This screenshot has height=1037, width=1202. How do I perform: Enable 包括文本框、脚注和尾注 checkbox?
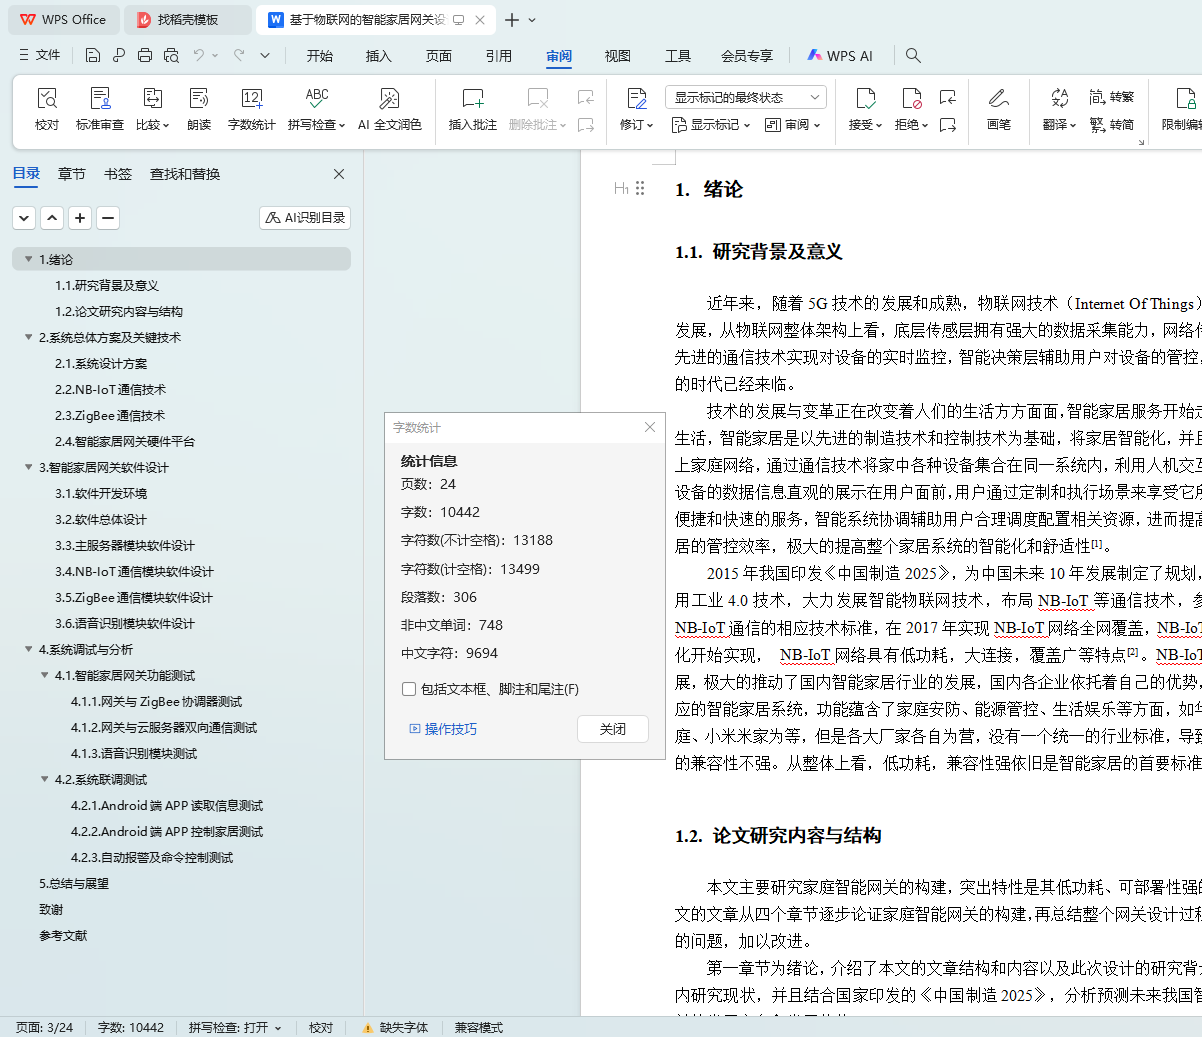pyautogui.click(x=409, y=689)
